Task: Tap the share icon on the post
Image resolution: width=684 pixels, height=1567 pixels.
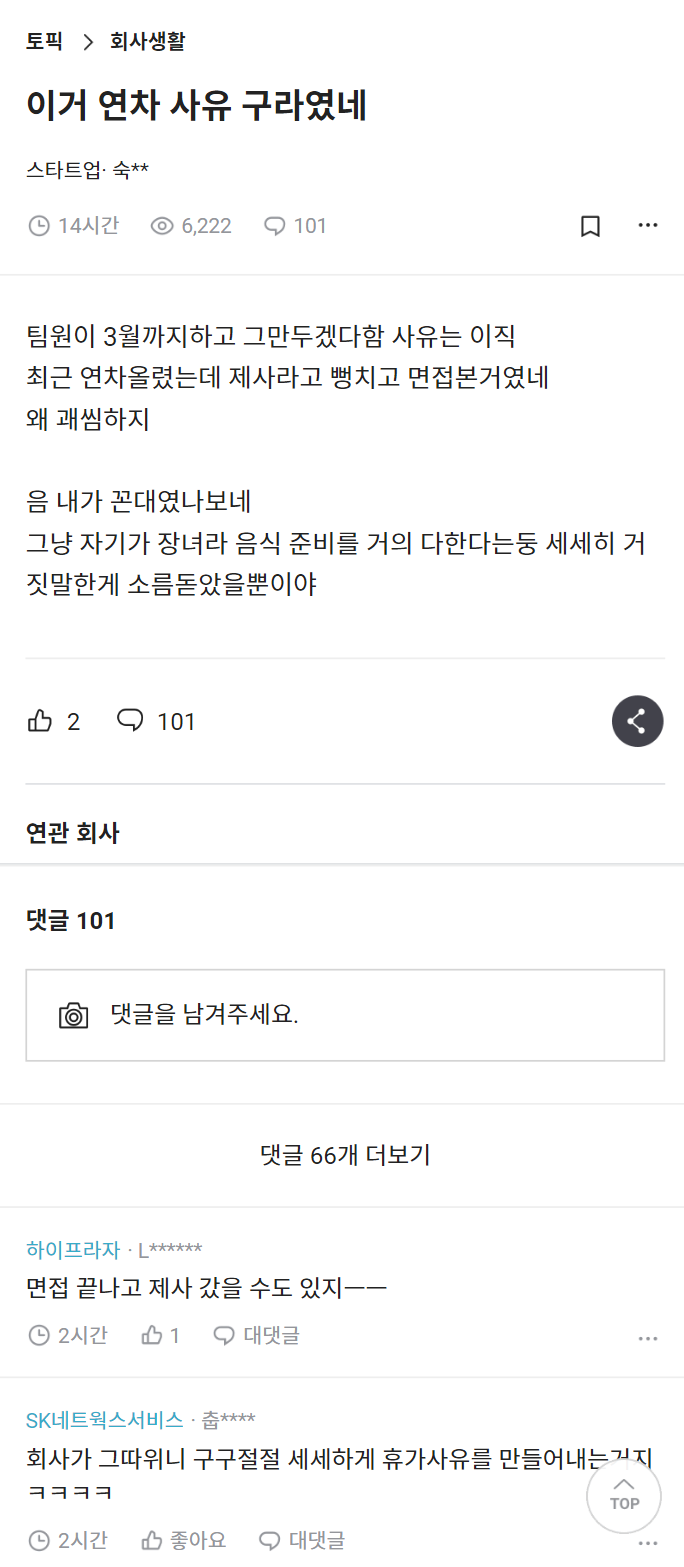Action: coord(637,720)
